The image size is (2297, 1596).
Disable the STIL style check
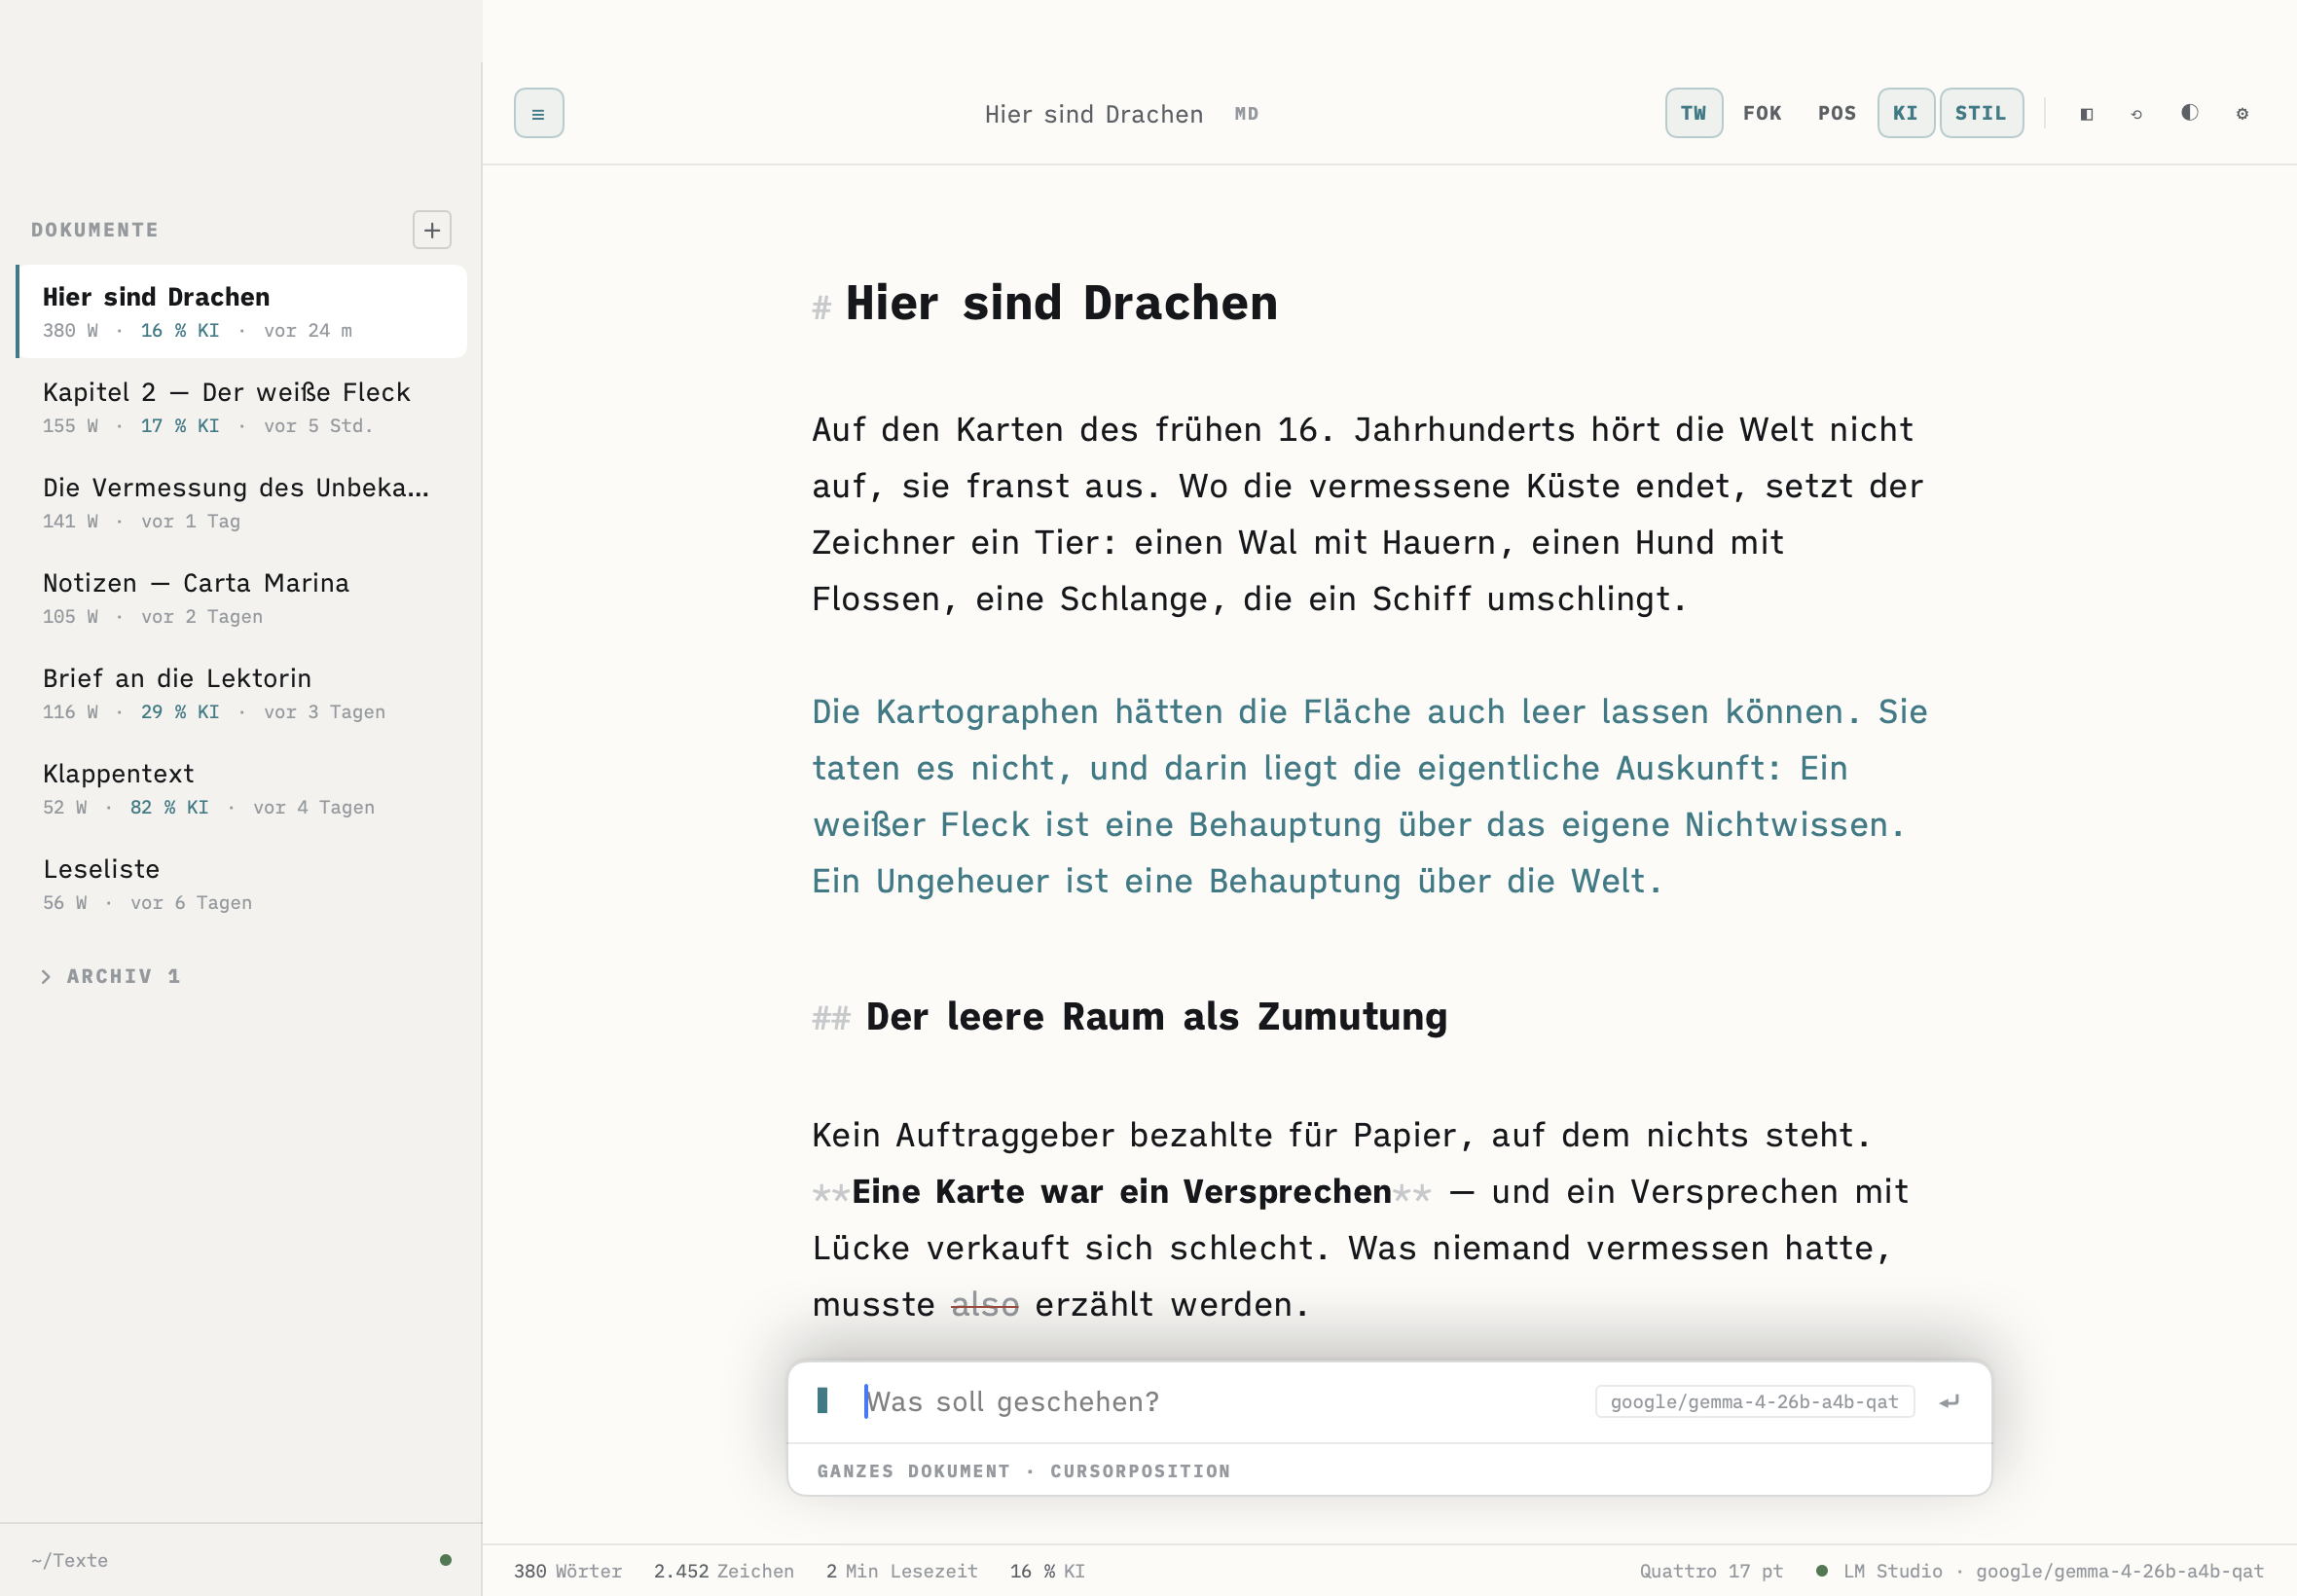(x=1981, y=113)
